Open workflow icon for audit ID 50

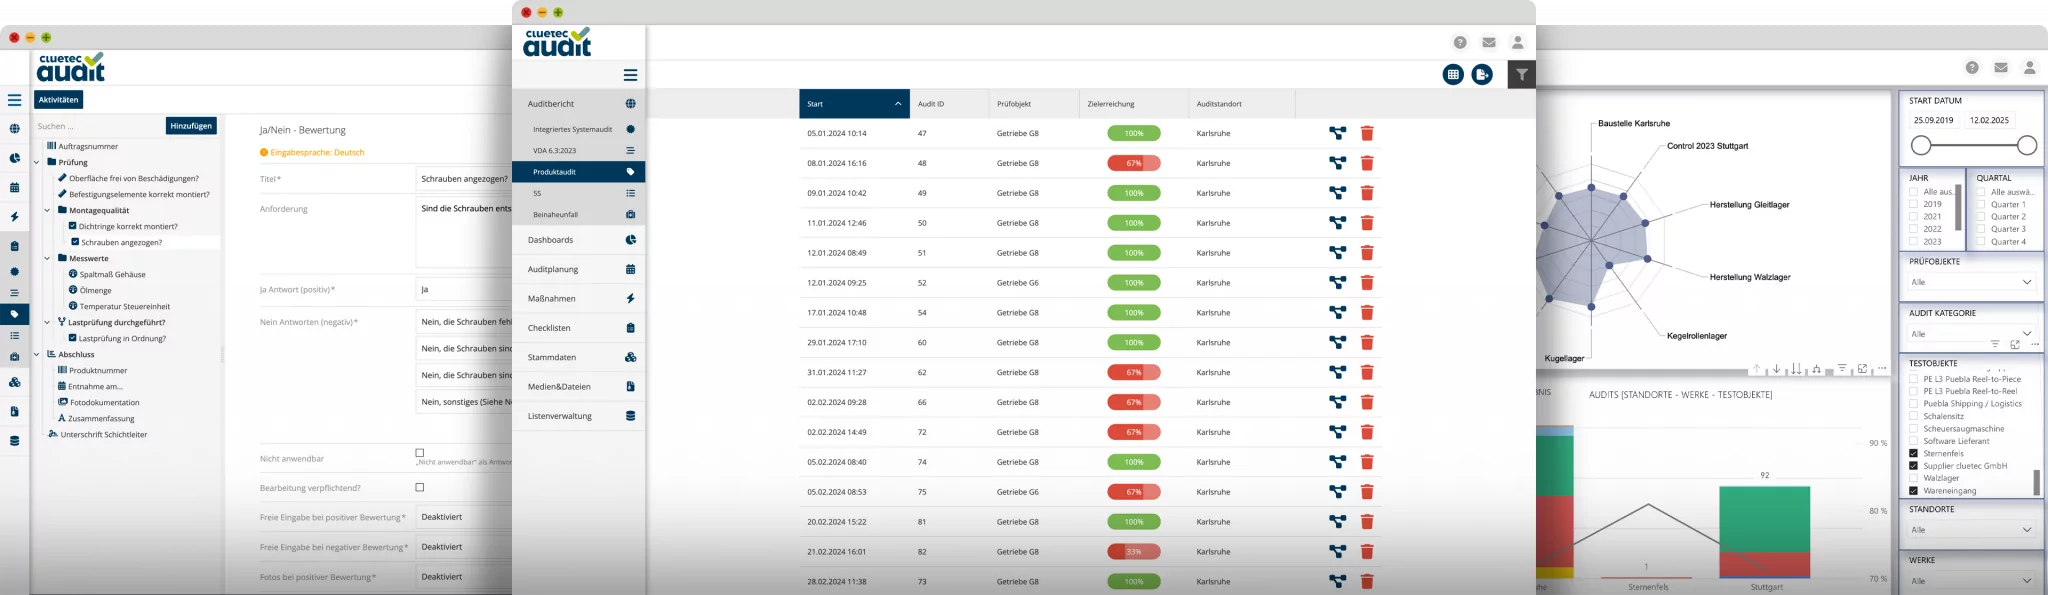1337,223
